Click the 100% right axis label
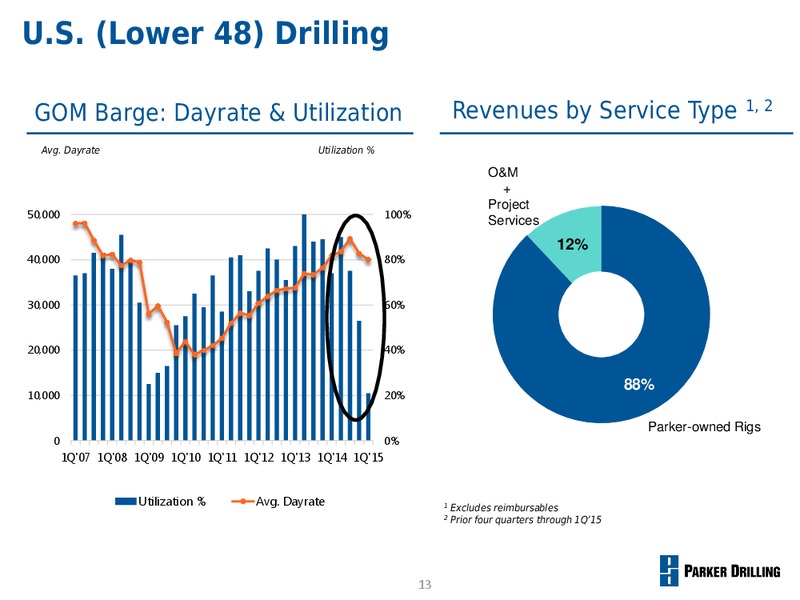The image size is (800, 600). [398, 214]
